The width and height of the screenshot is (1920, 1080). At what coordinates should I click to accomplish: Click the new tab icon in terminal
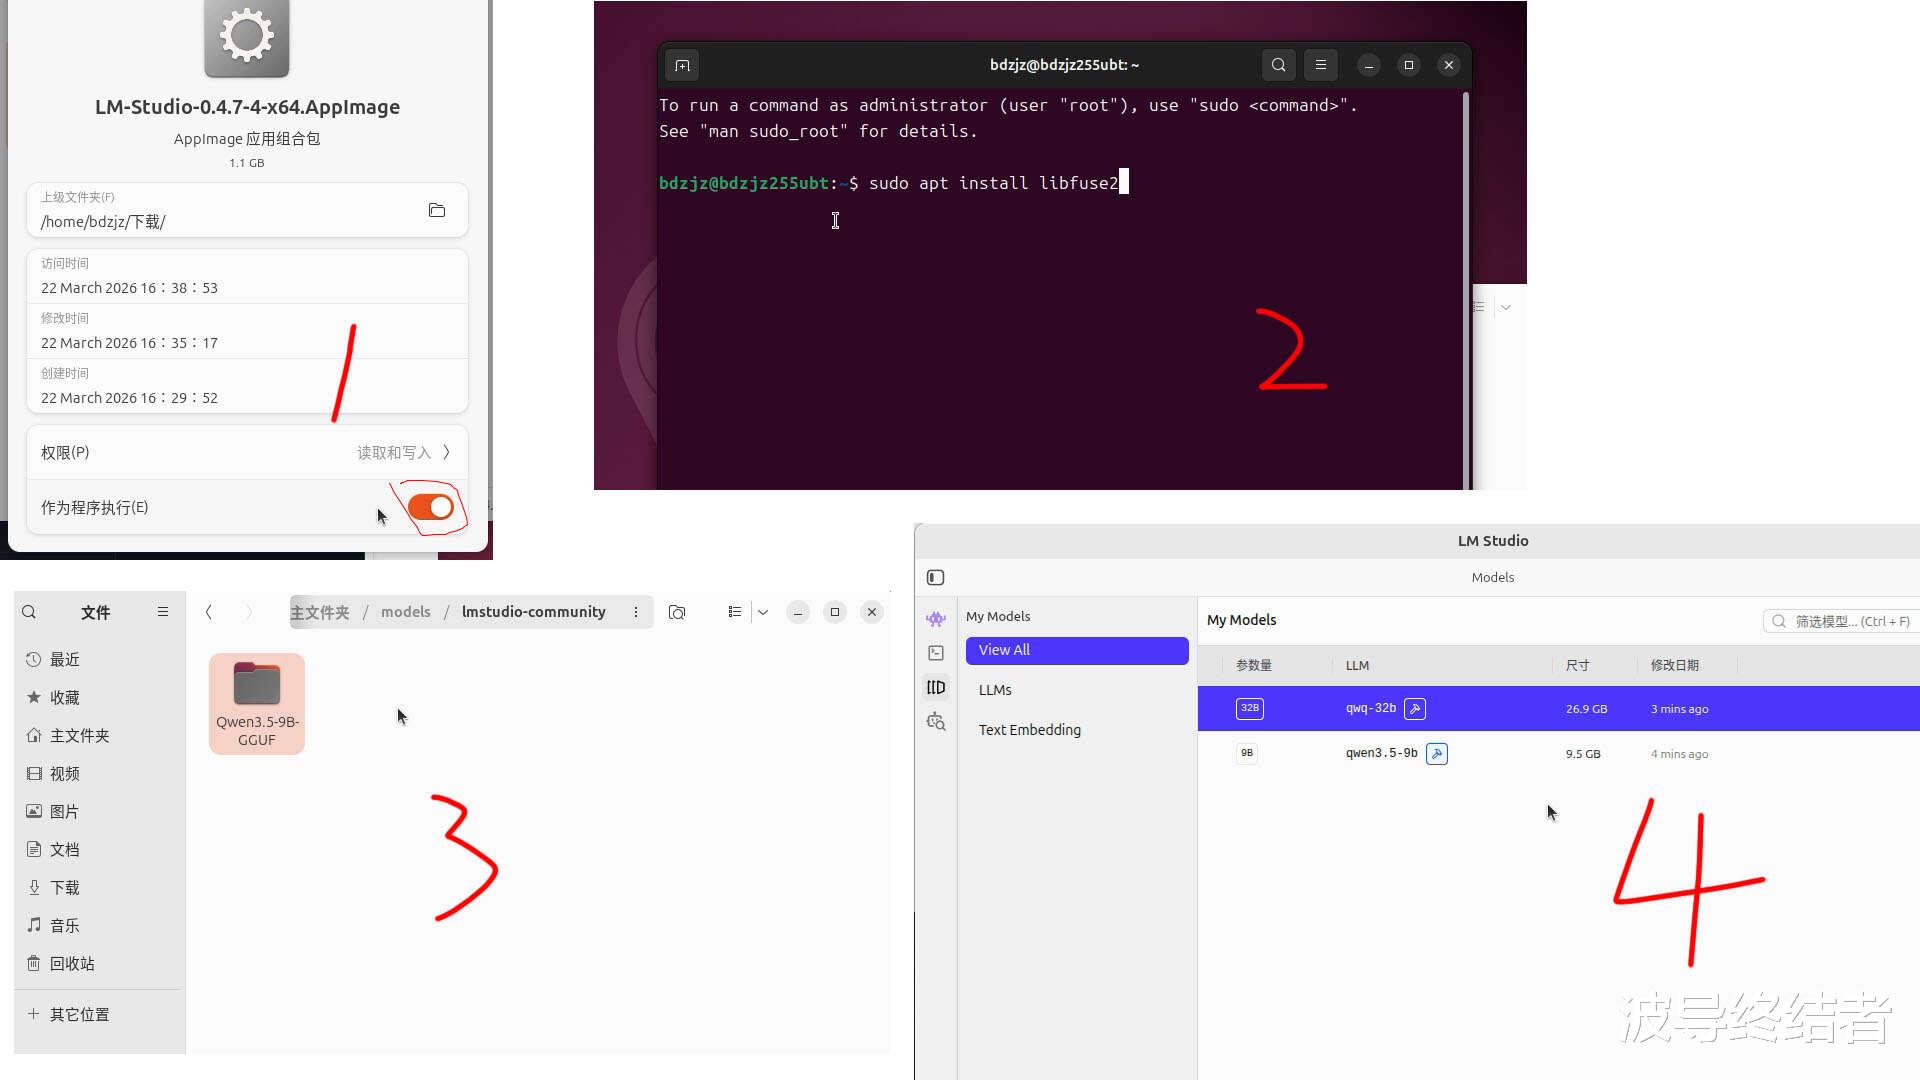click(x=682, y=65)
